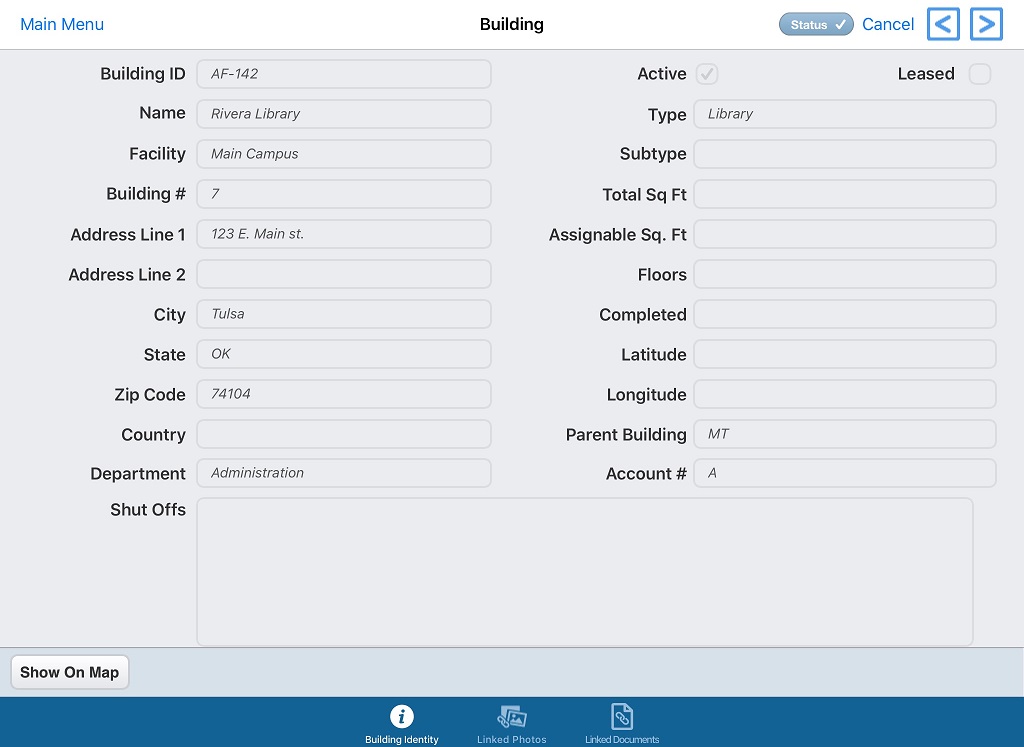Go to next building record arrow

point(986,24)
